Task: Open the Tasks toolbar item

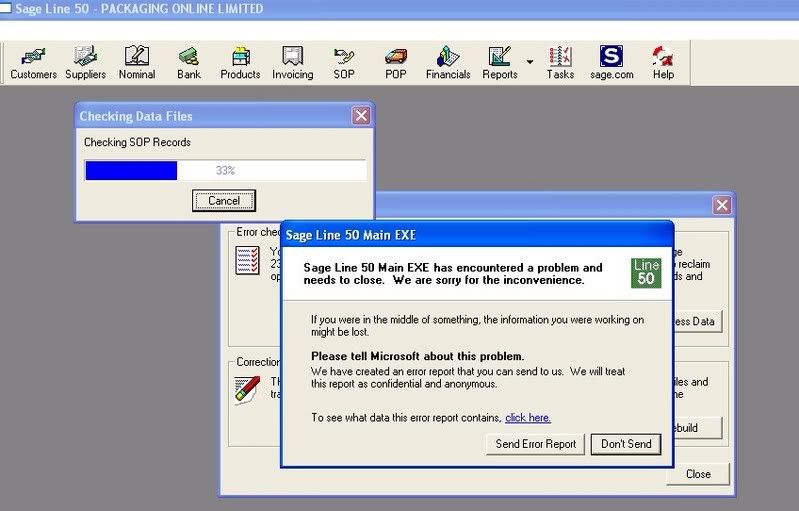Action: tap(560, 63)
